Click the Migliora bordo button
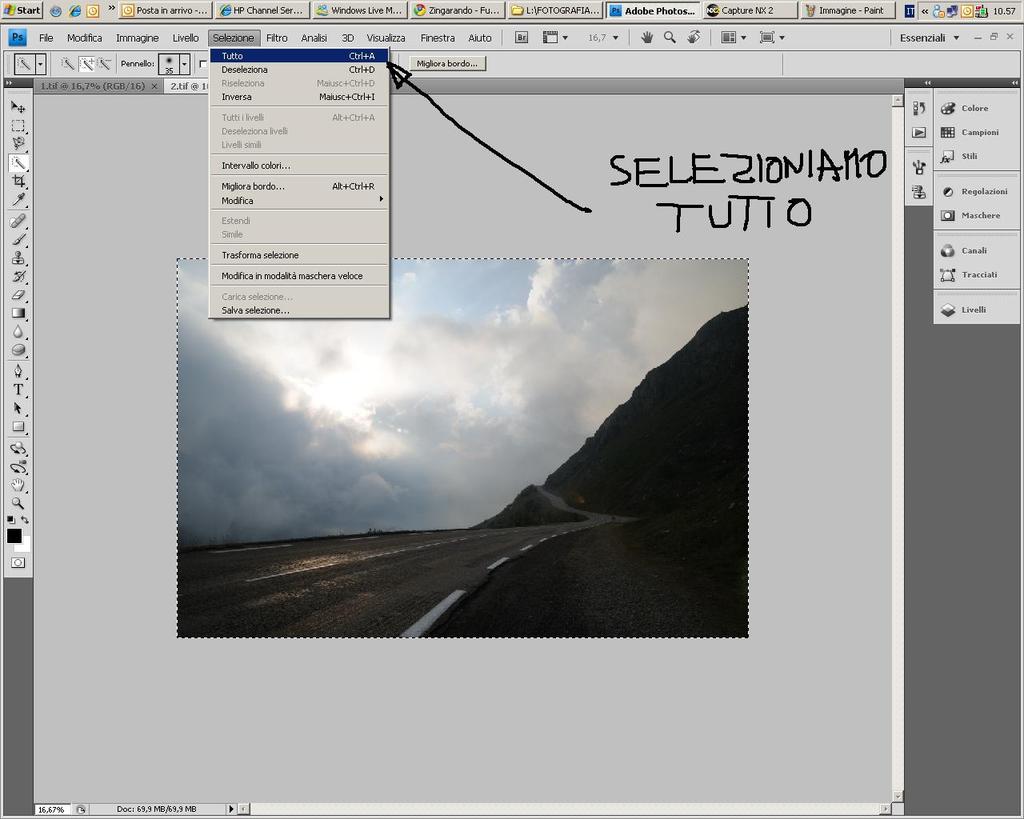Image resolution: width=1024 pixels, height=819 pixels. pyautogui.click(x=447, y=63)
